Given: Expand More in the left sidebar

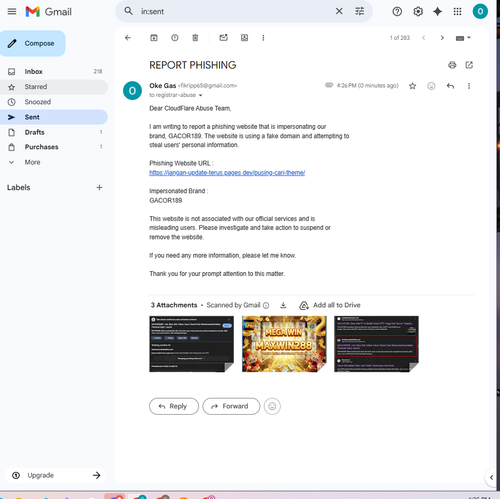Looking at the screenshot, I should (x=32, y=162).
